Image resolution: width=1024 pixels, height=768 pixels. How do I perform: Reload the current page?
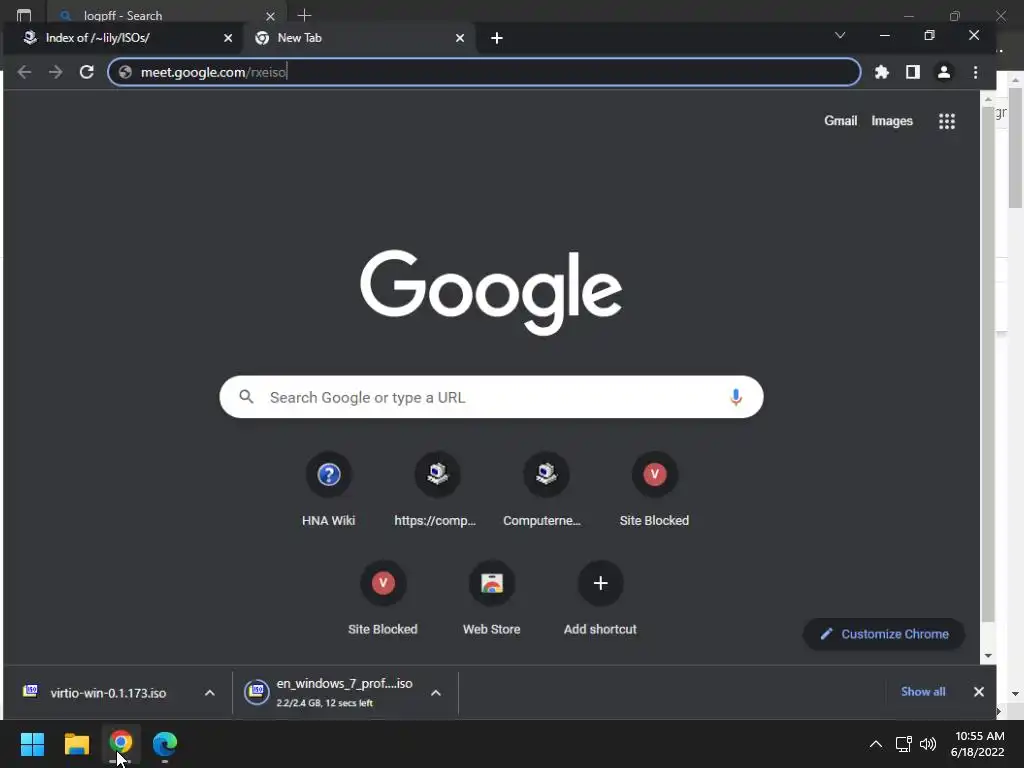86,72
